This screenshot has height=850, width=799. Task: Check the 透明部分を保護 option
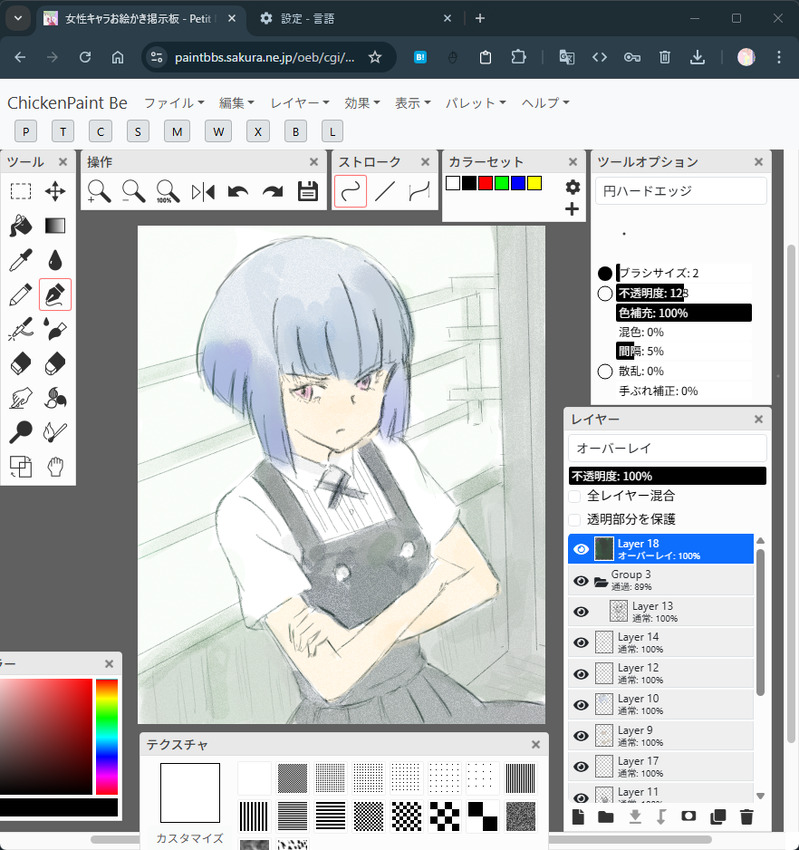pyautogui.click(x=575, y=519)
